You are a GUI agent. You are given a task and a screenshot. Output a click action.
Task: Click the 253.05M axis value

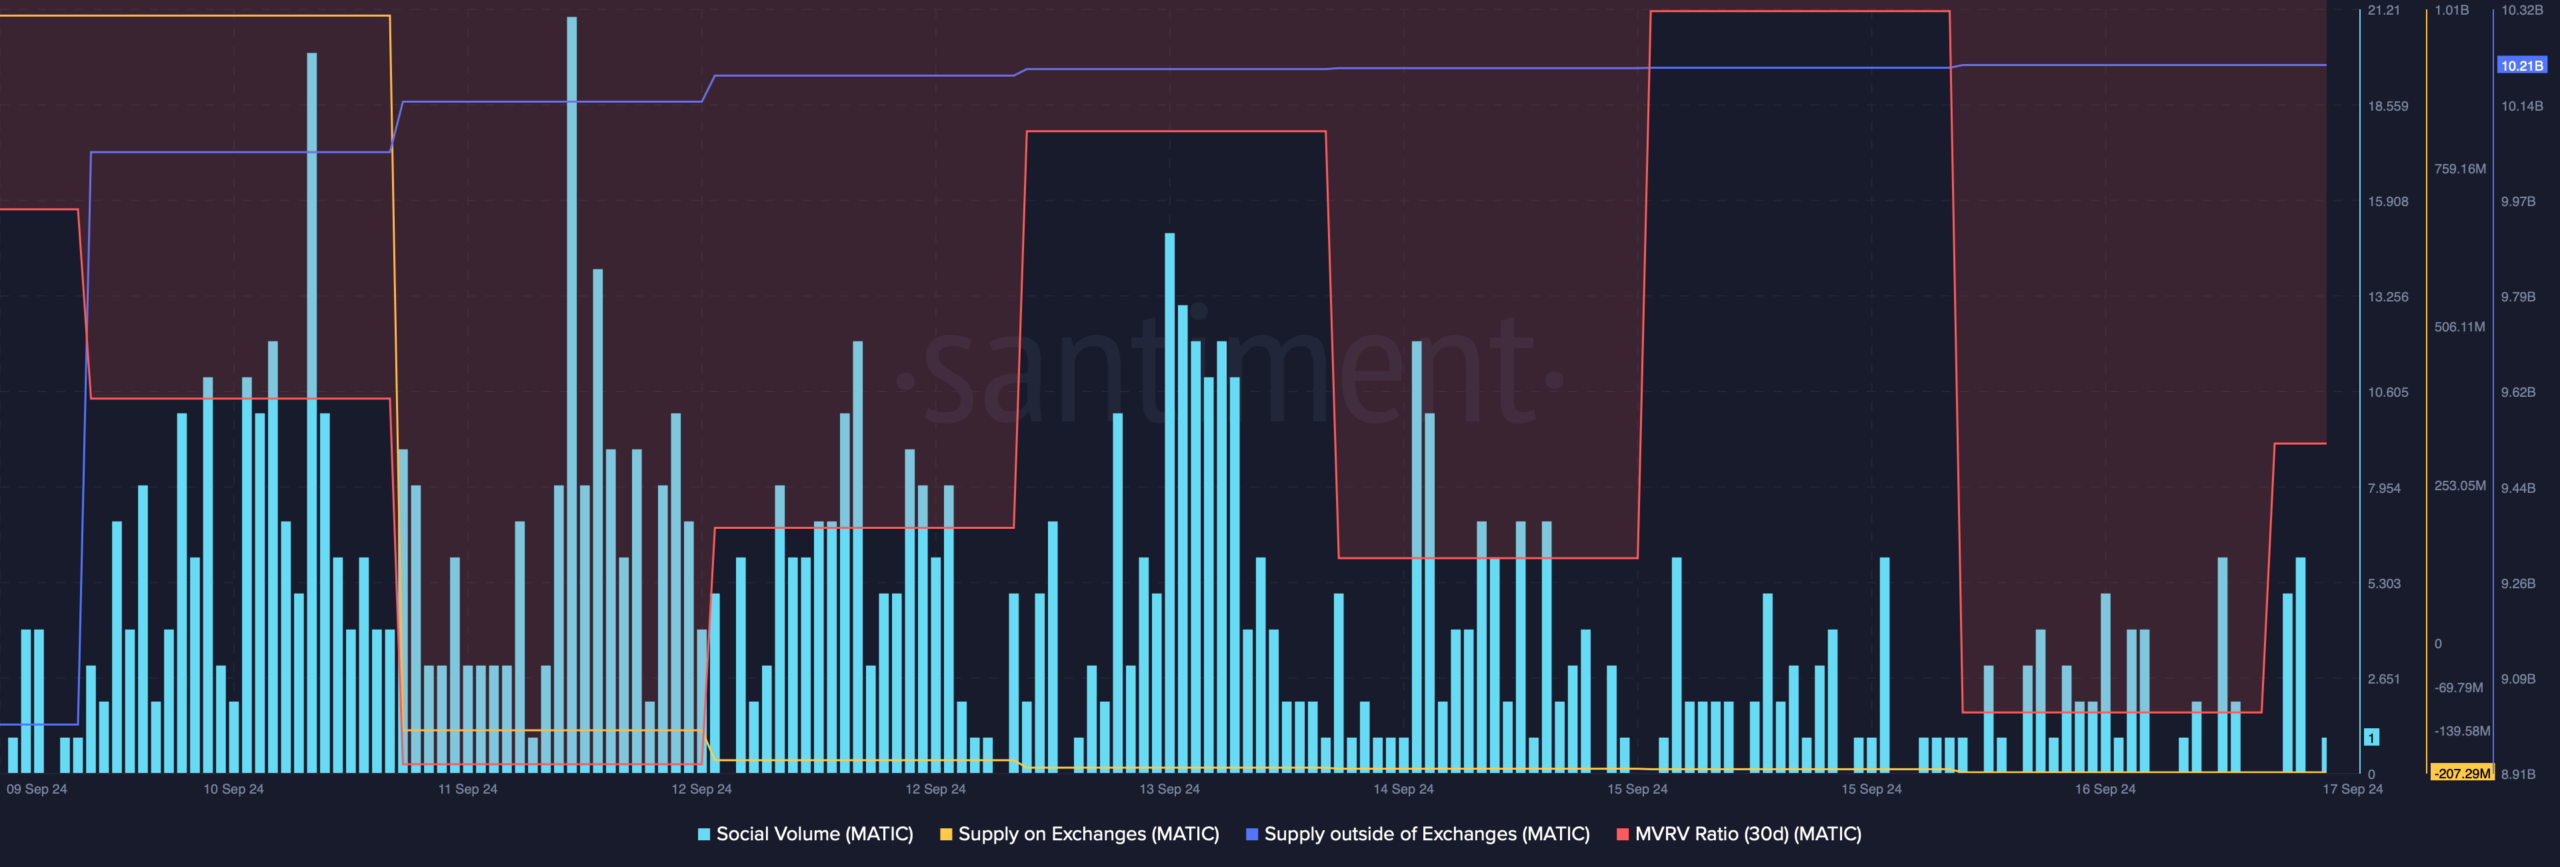coord(2460,485)
